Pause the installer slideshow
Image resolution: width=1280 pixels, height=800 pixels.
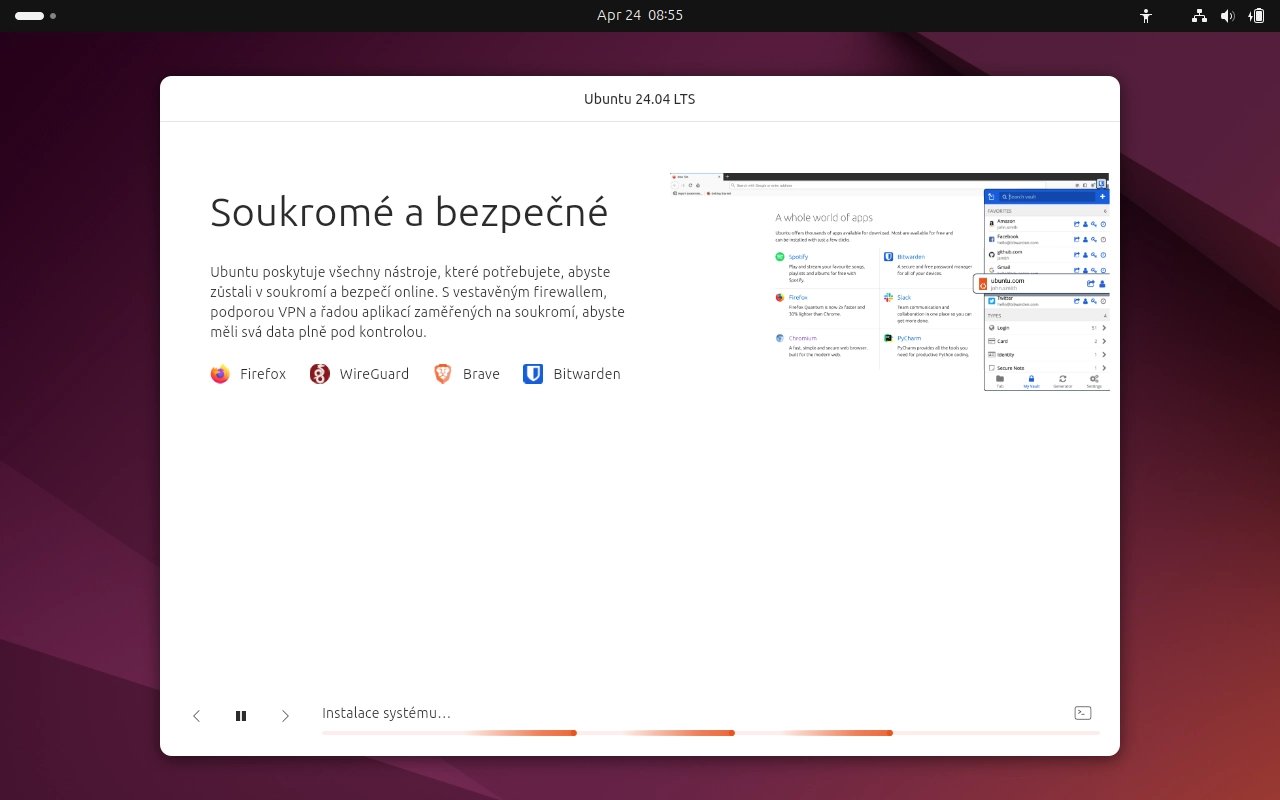[x=241, y=716]
